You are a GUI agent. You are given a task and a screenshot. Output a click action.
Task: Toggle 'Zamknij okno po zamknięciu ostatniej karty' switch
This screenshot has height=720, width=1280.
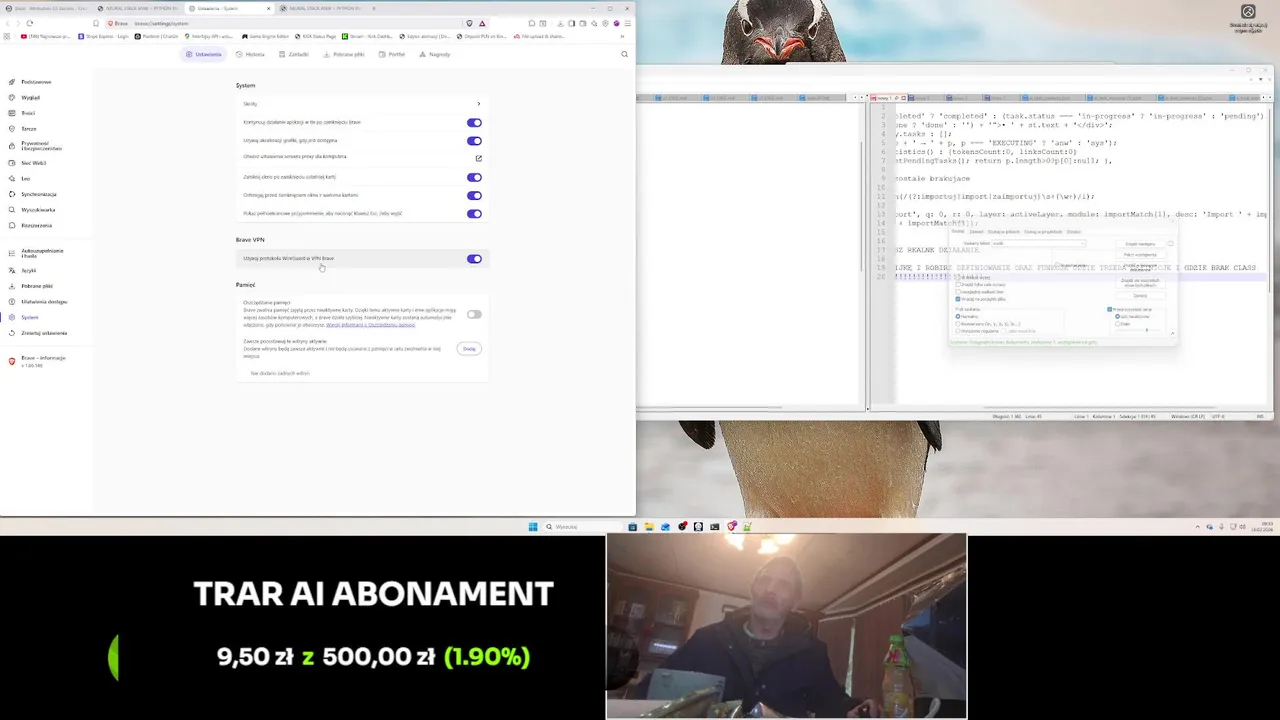(x=474, y=177)
